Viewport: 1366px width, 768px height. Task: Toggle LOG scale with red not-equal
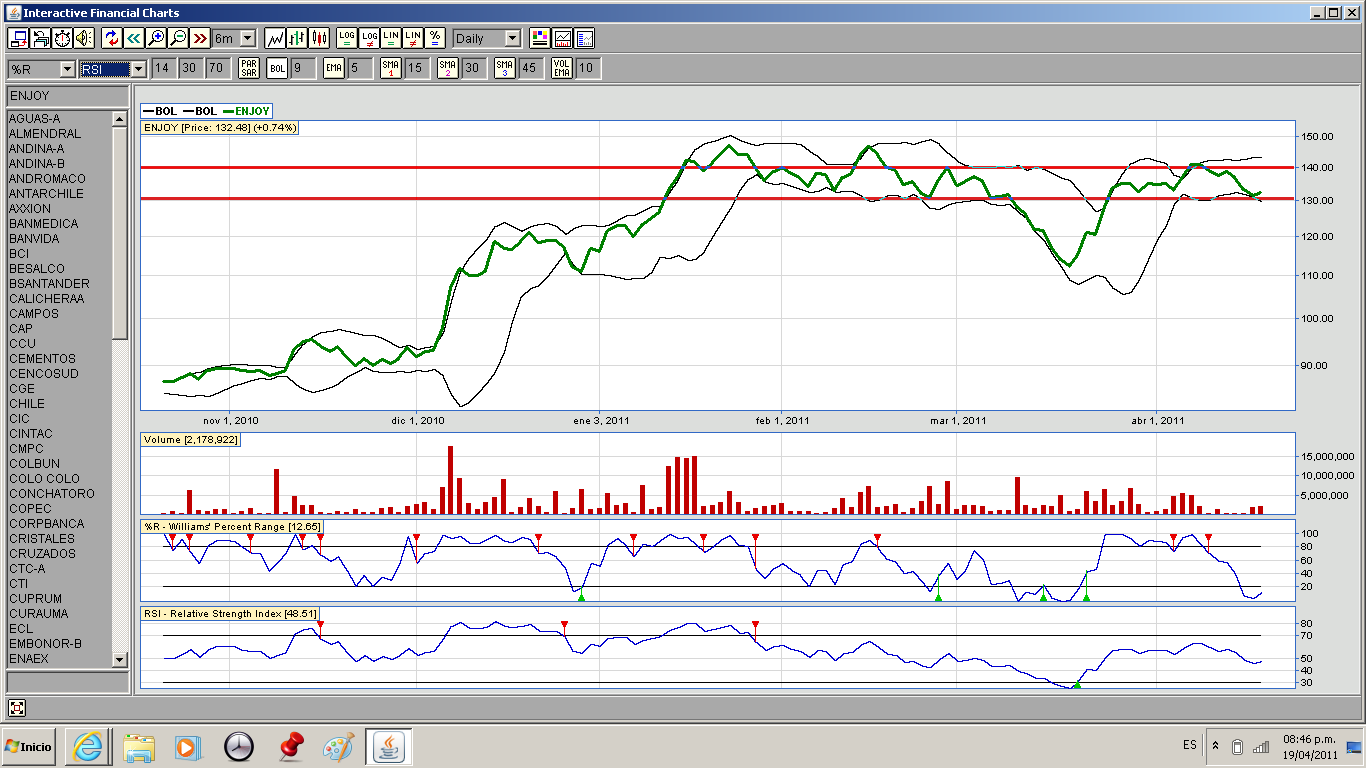(x=369, y=38)
